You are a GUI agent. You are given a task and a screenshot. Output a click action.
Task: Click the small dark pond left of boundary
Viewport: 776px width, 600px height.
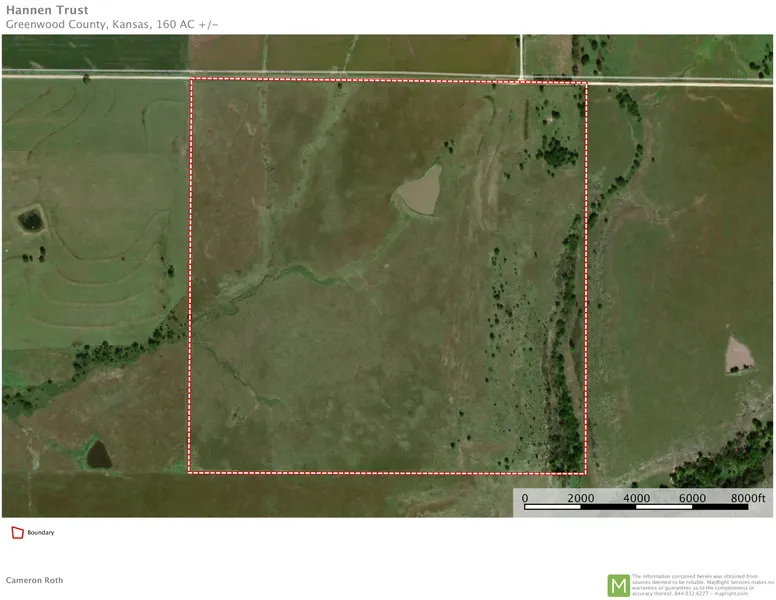(x=30, y=218)
